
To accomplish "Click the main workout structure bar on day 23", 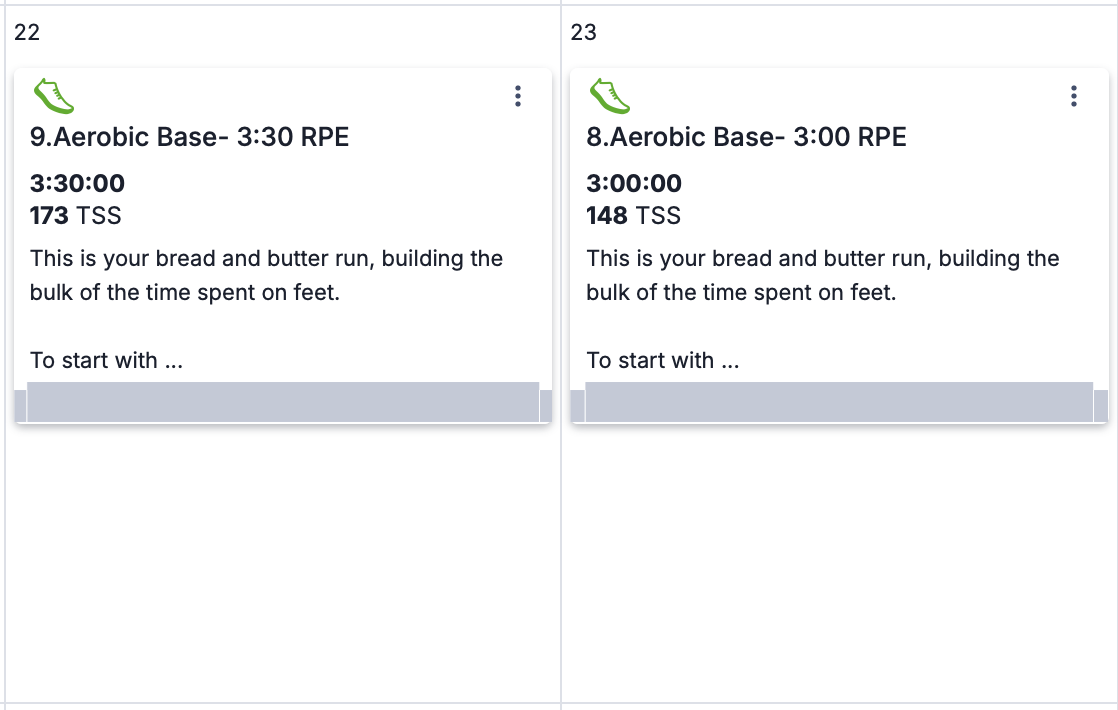I will (839, 402).
